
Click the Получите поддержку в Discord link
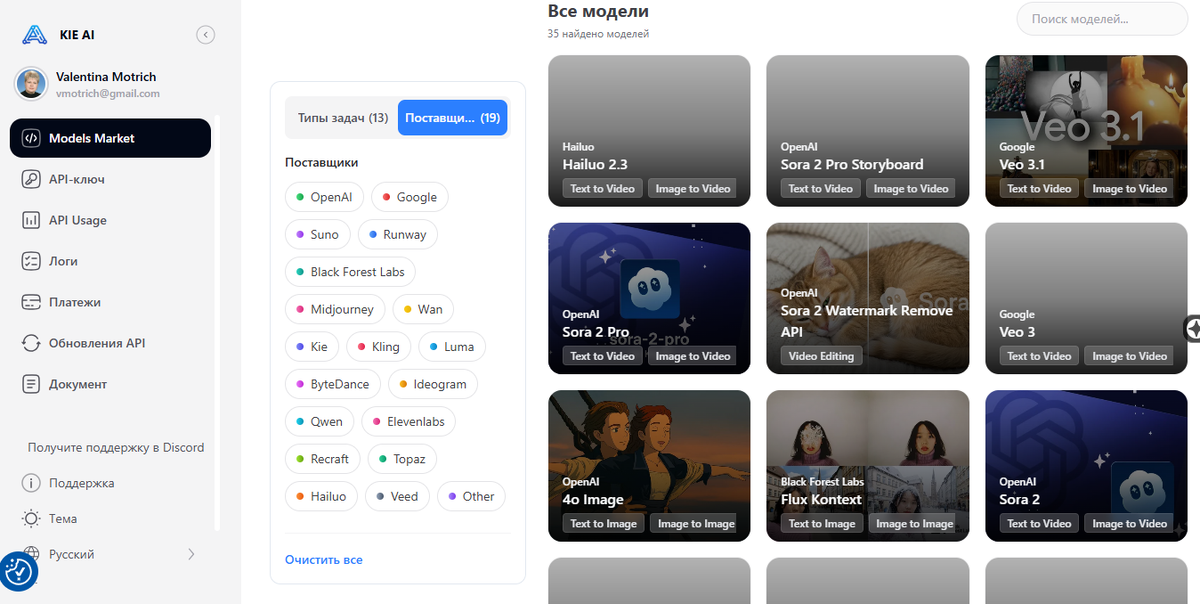[x=116, y=448]
